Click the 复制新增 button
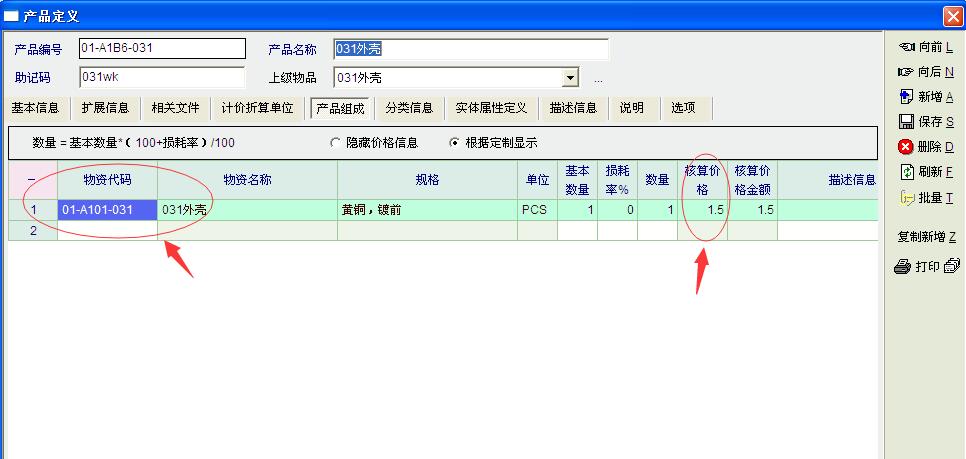Screen dimensions: 966x459 926,237
